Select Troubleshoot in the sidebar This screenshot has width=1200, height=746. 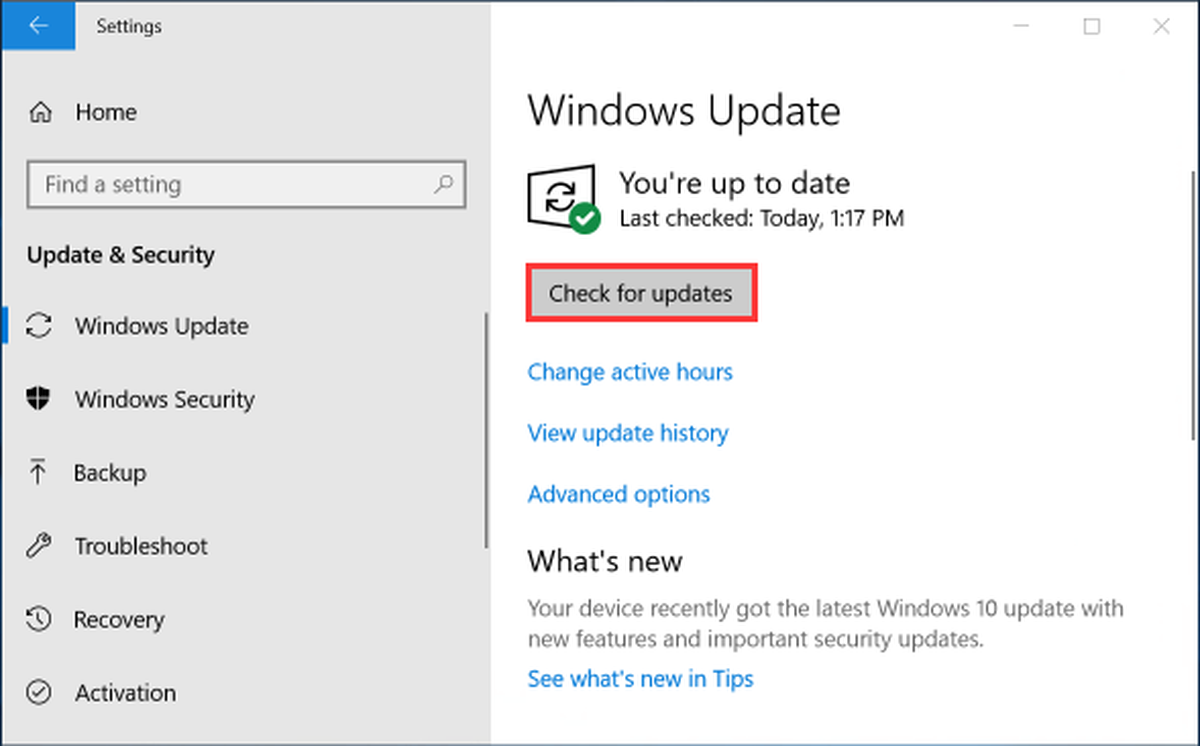141,546
